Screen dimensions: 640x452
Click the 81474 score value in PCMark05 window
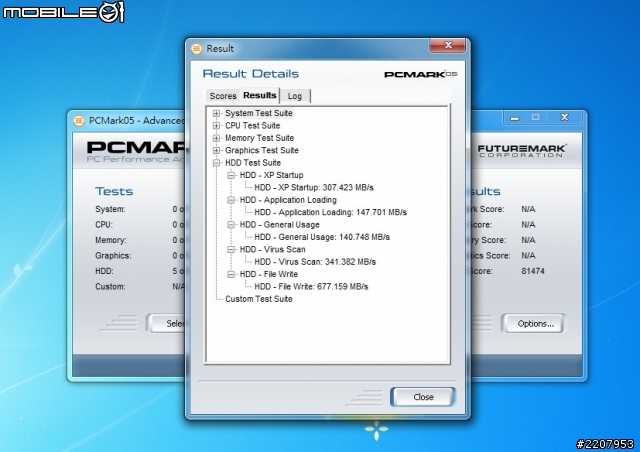[x=533, y=271]
